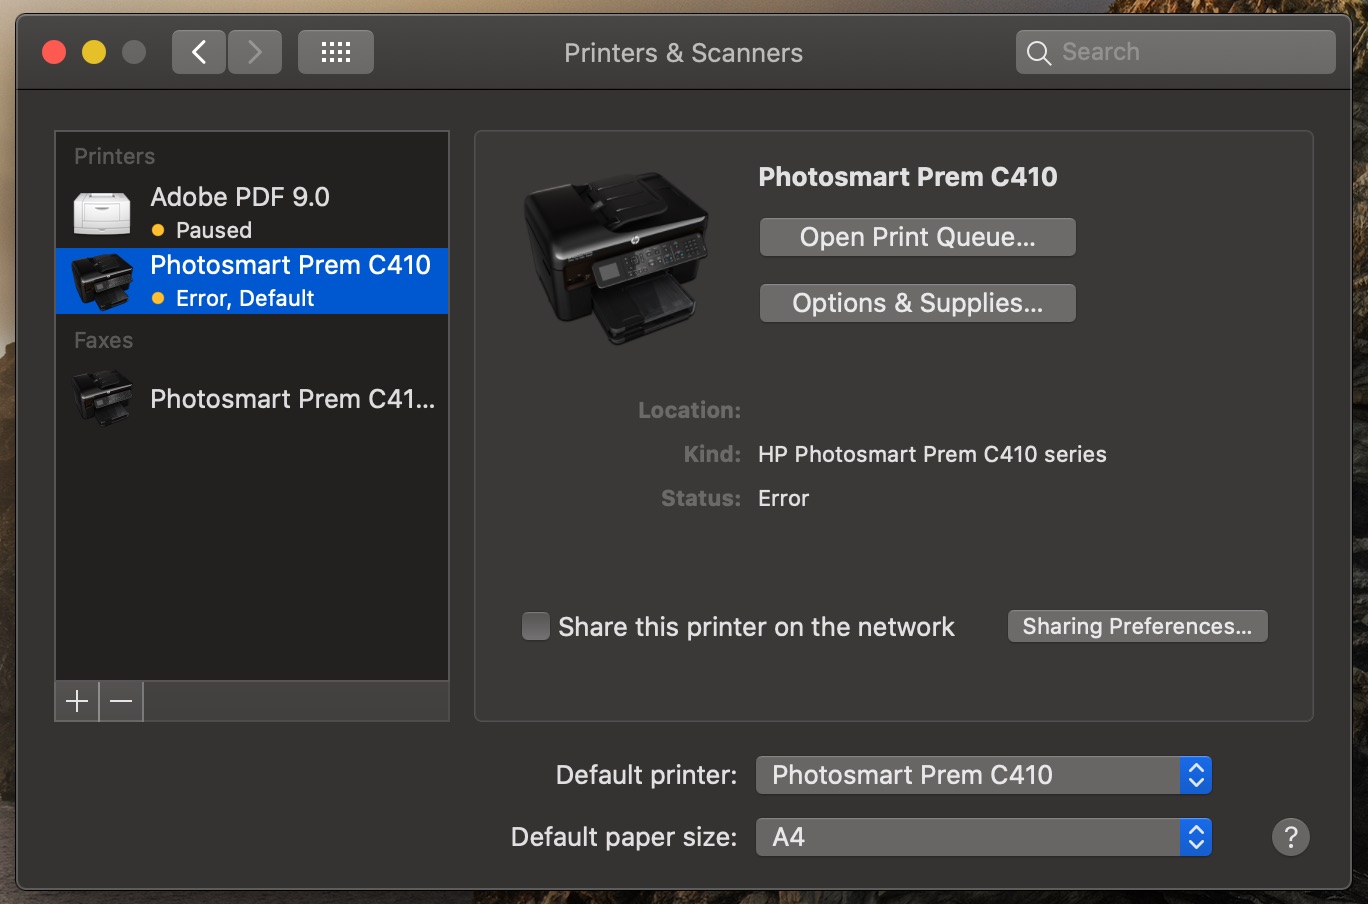Click into the Search field
The height and width of the screenshot is (904, 1368).
[x=1190, y=52]
